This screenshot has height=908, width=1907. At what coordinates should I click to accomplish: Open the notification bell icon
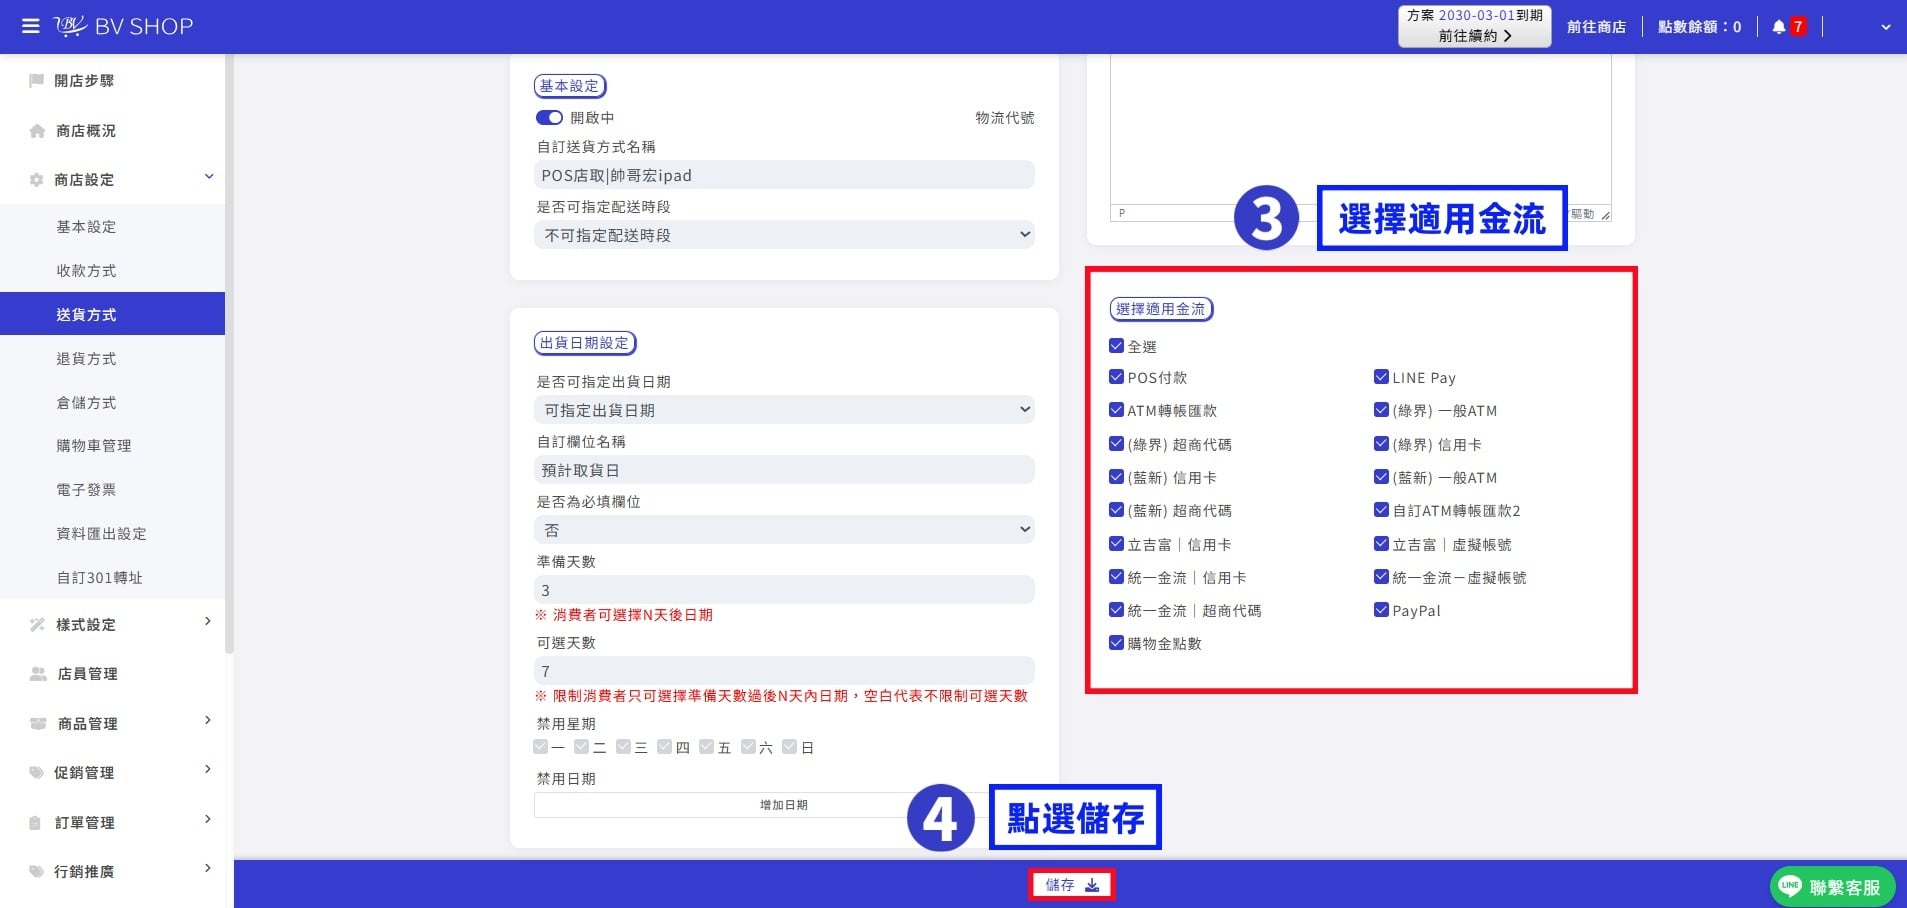point(1778,27)
